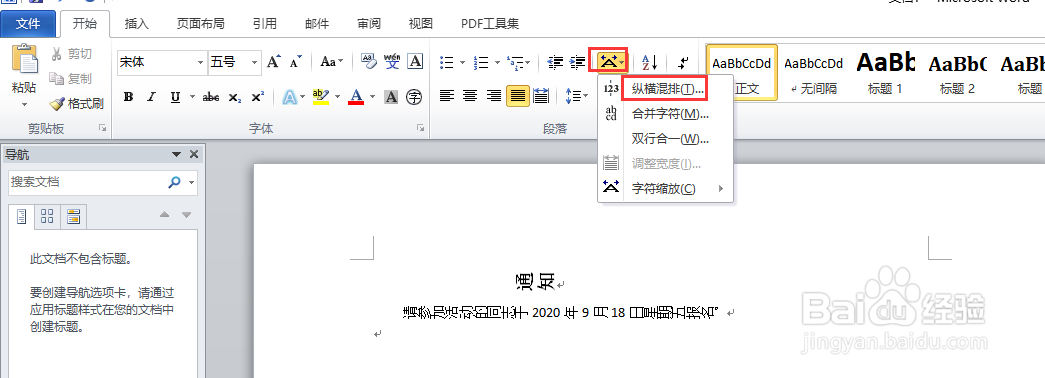Image resolution: width=1045 pixels, height=378 pixels.
Task: Click the Decrease Indent icon
Action: pyautogui.click(x=554, y=63)
